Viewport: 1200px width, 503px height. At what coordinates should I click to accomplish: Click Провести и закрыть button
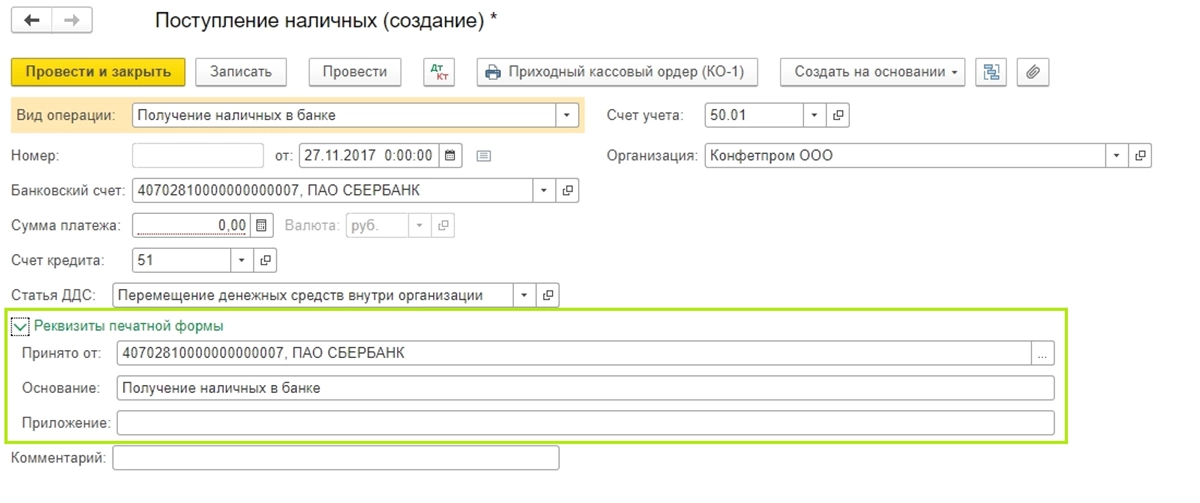coord(98,72)
